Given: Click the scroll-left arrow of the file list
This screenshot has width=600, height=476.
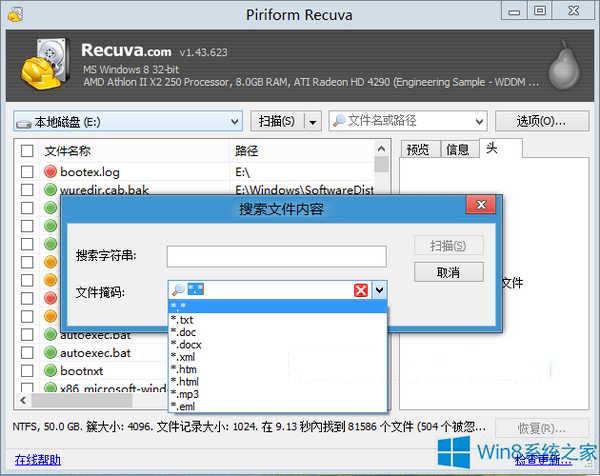Looking at the screenshot, I should [x=23, y=400].
